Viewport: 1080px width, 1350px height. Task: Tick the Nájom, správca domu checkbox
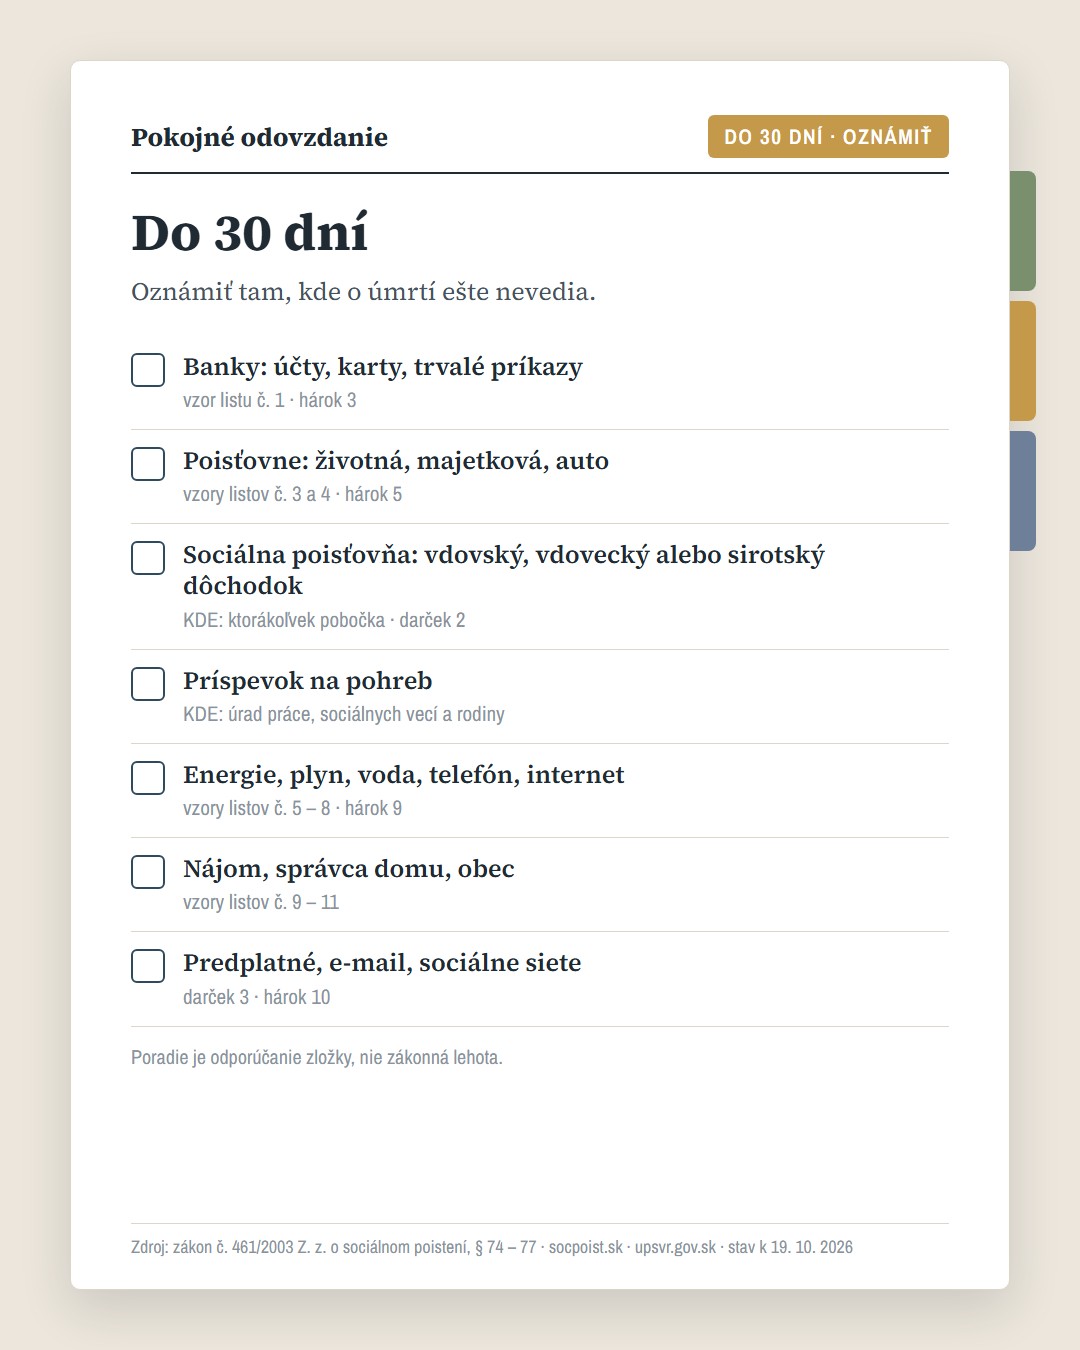pos(148,872)
